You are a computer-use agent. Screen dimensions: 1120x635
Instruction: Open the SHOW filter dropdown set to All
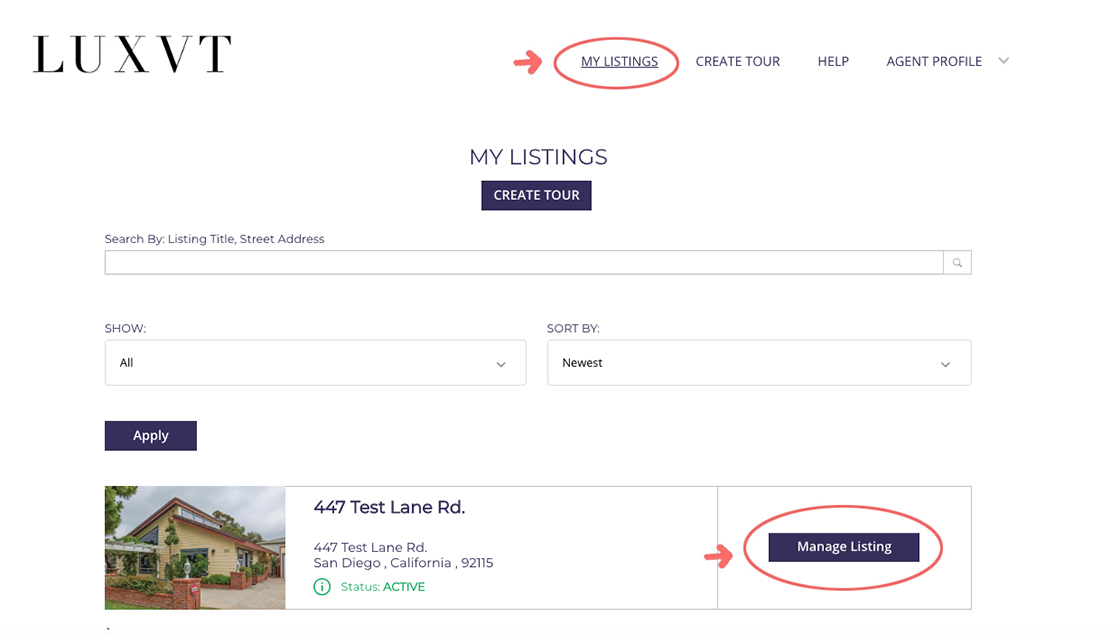click(315, 363)
